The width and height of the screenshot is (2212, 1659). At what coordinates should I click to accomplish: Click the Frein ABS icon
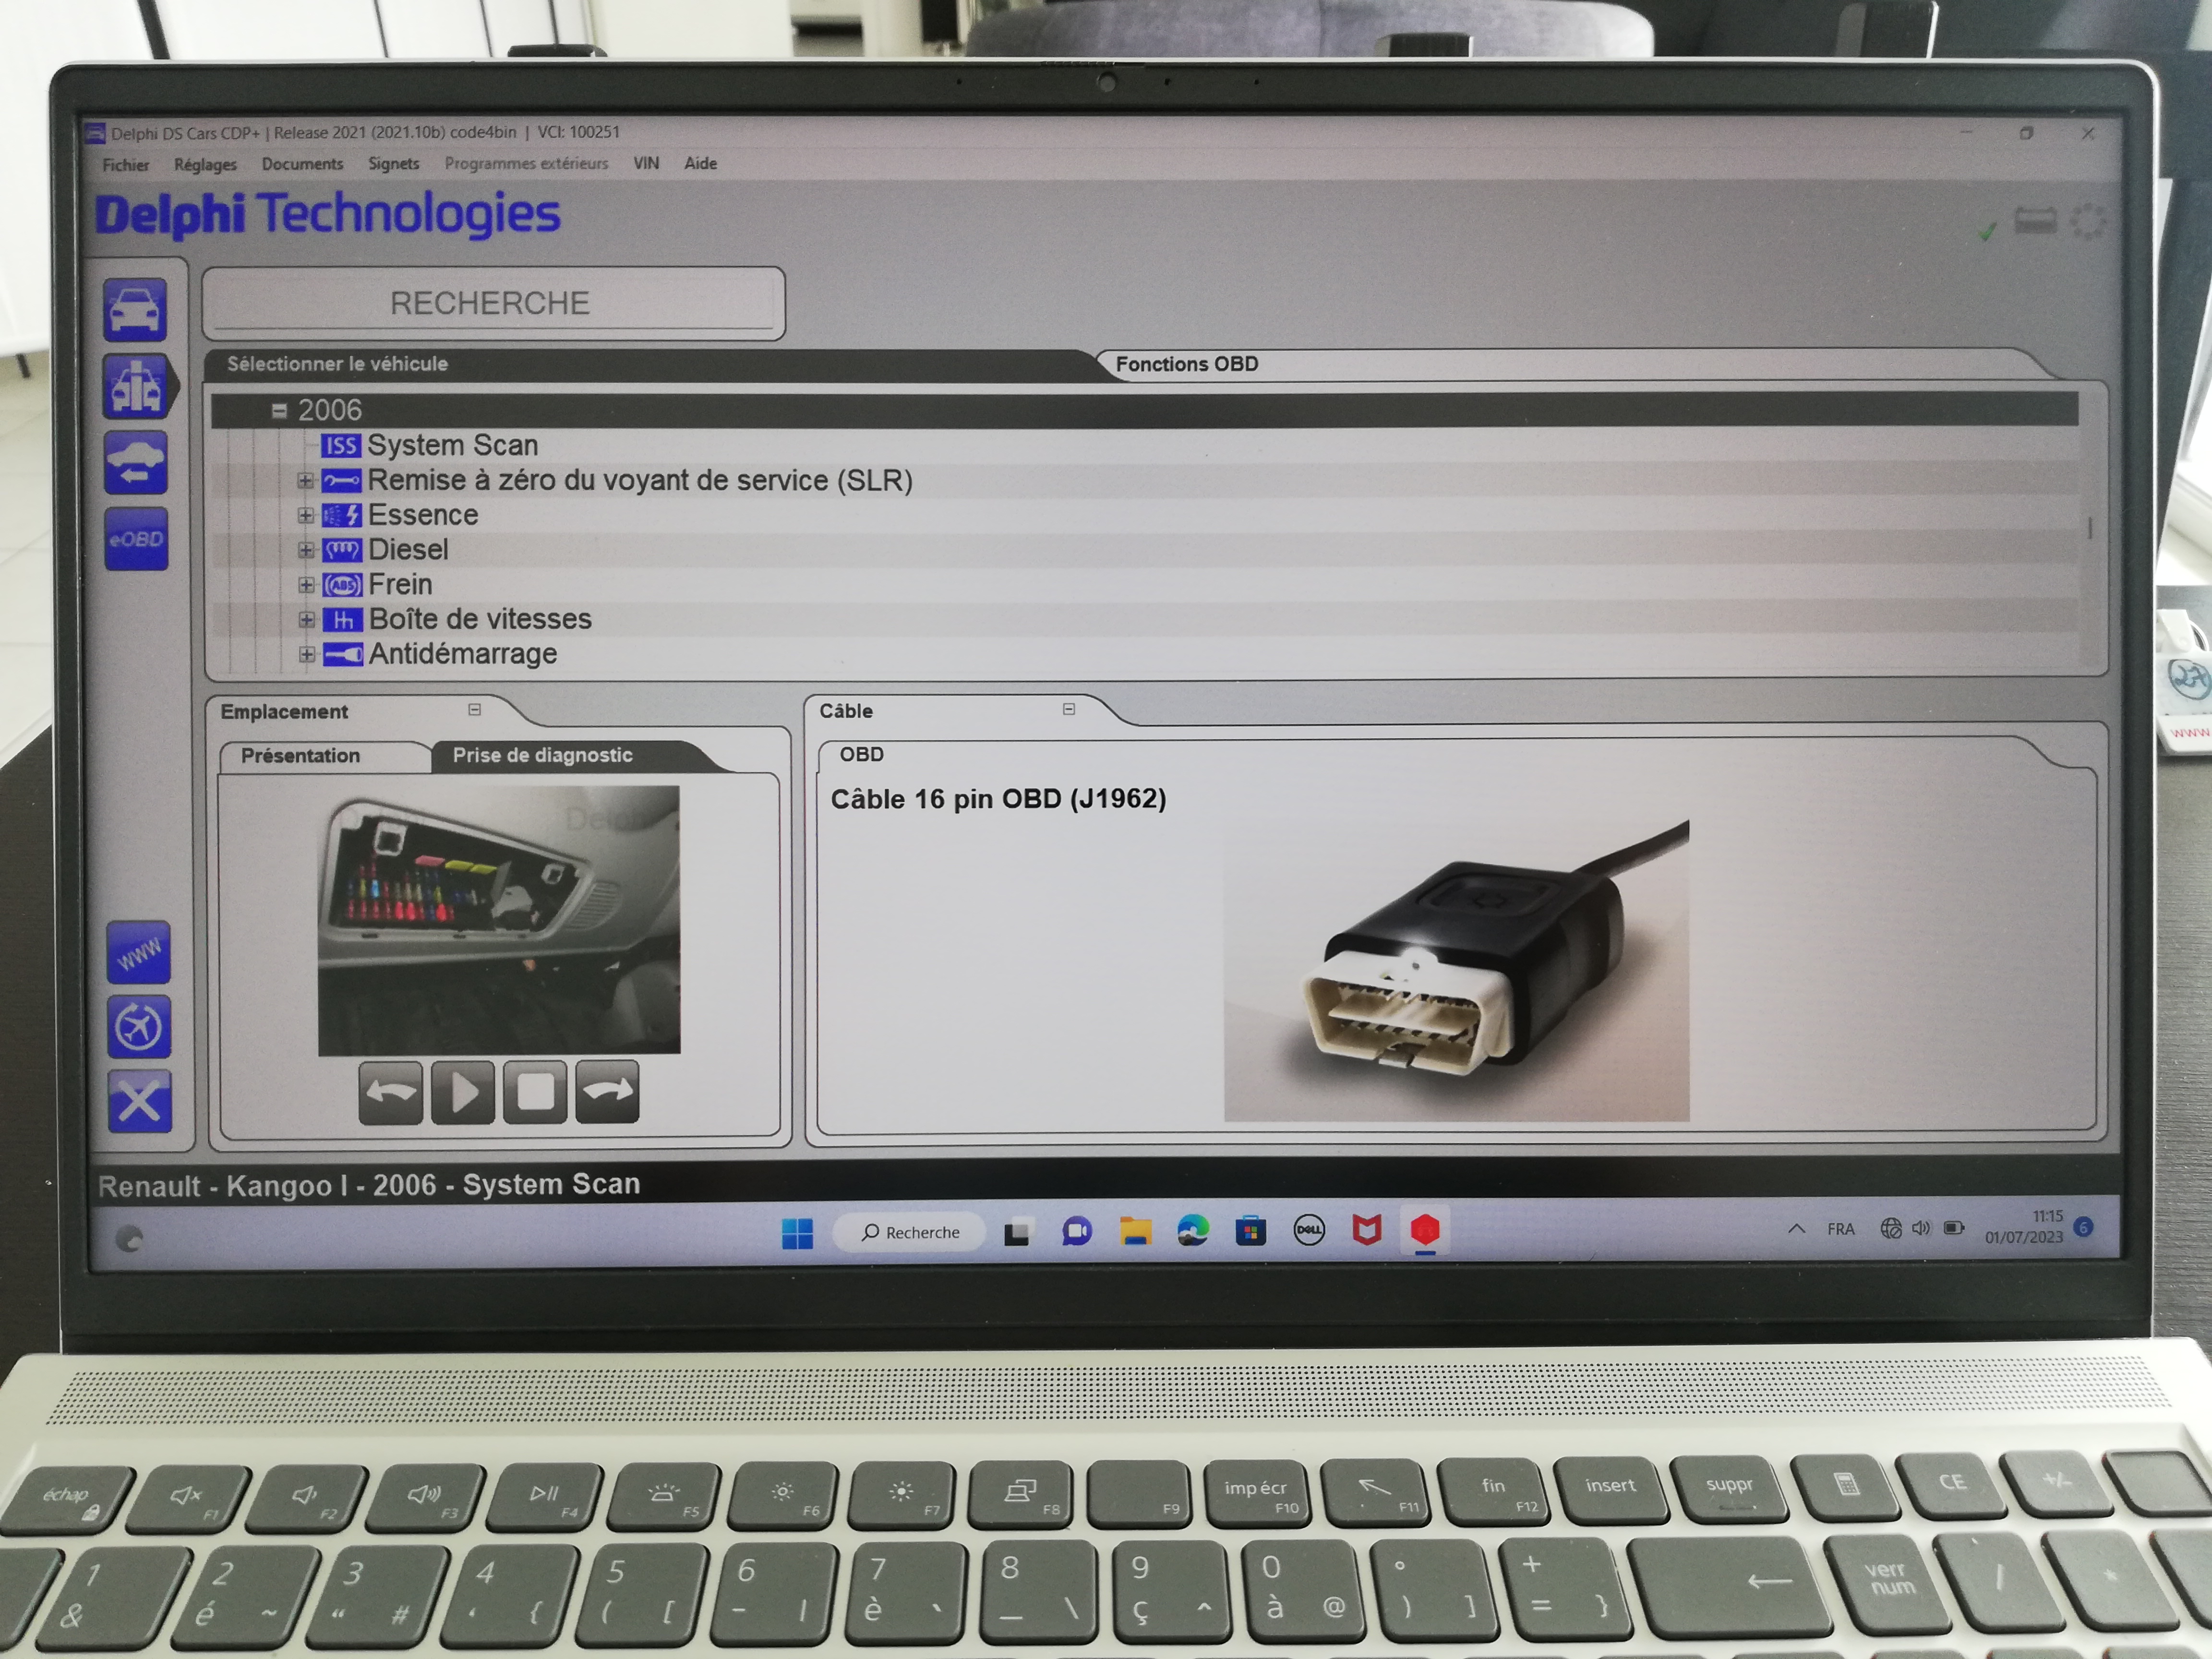[342, 585]
